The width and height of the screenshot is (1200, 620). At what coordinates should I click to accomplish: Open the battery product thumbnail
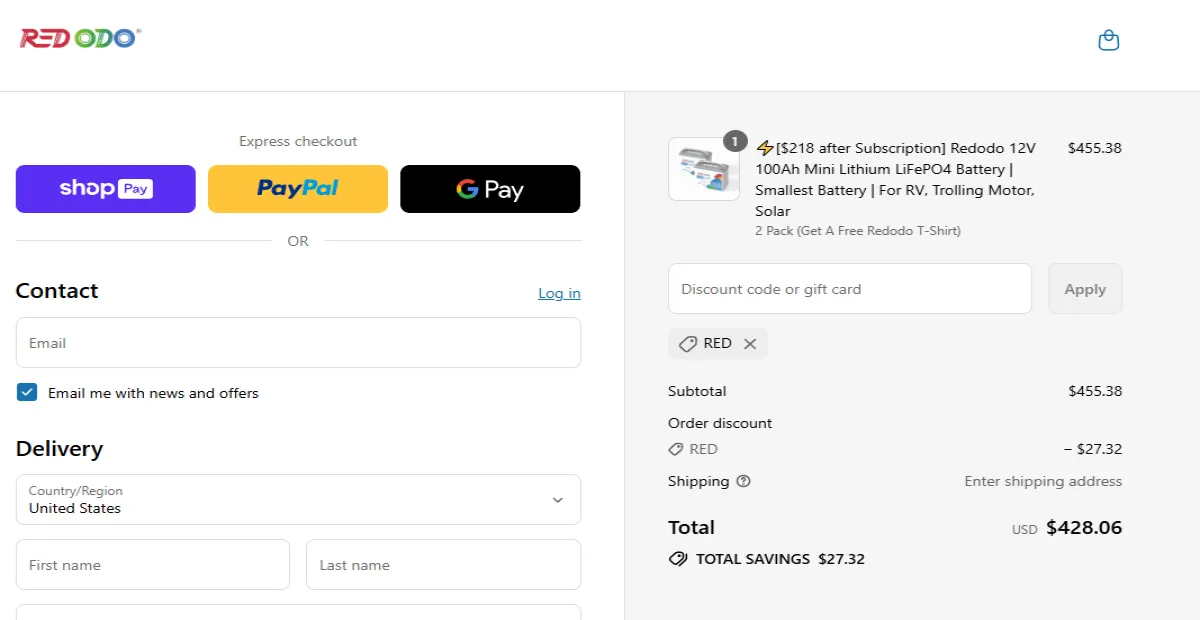(x=703, y=169)
